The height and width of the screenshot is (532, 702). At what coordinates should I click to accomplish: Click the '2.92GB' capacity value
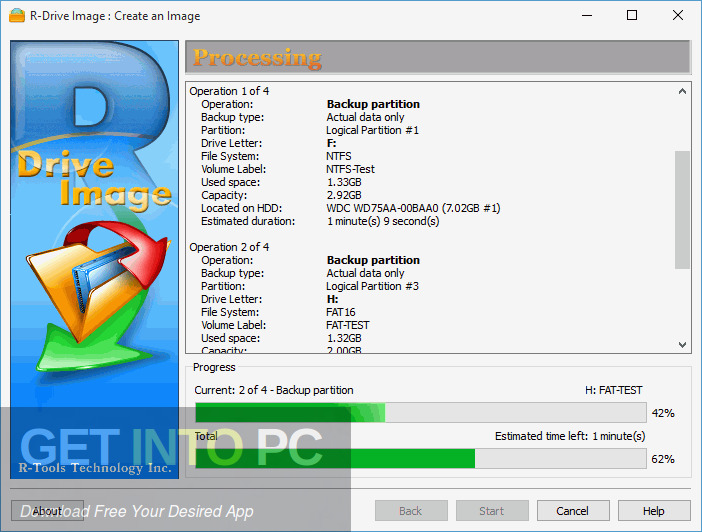[344, 195]
